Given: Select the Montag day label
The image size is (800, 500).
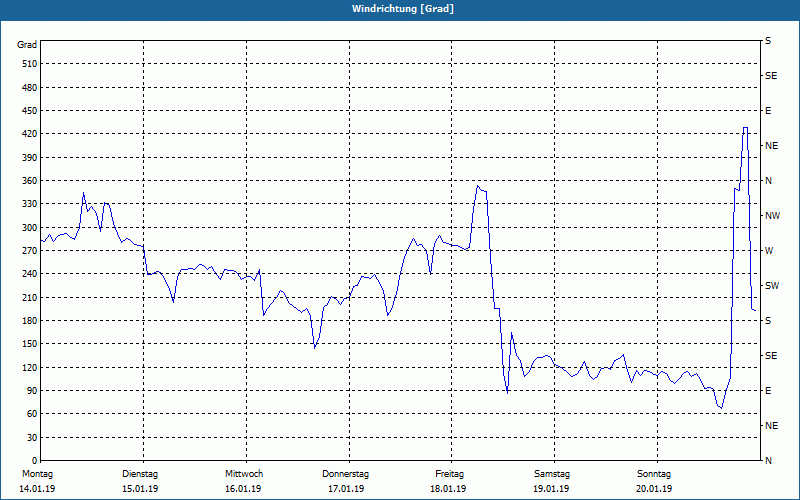Looking at the screenshot, I should tap(37, 474).
